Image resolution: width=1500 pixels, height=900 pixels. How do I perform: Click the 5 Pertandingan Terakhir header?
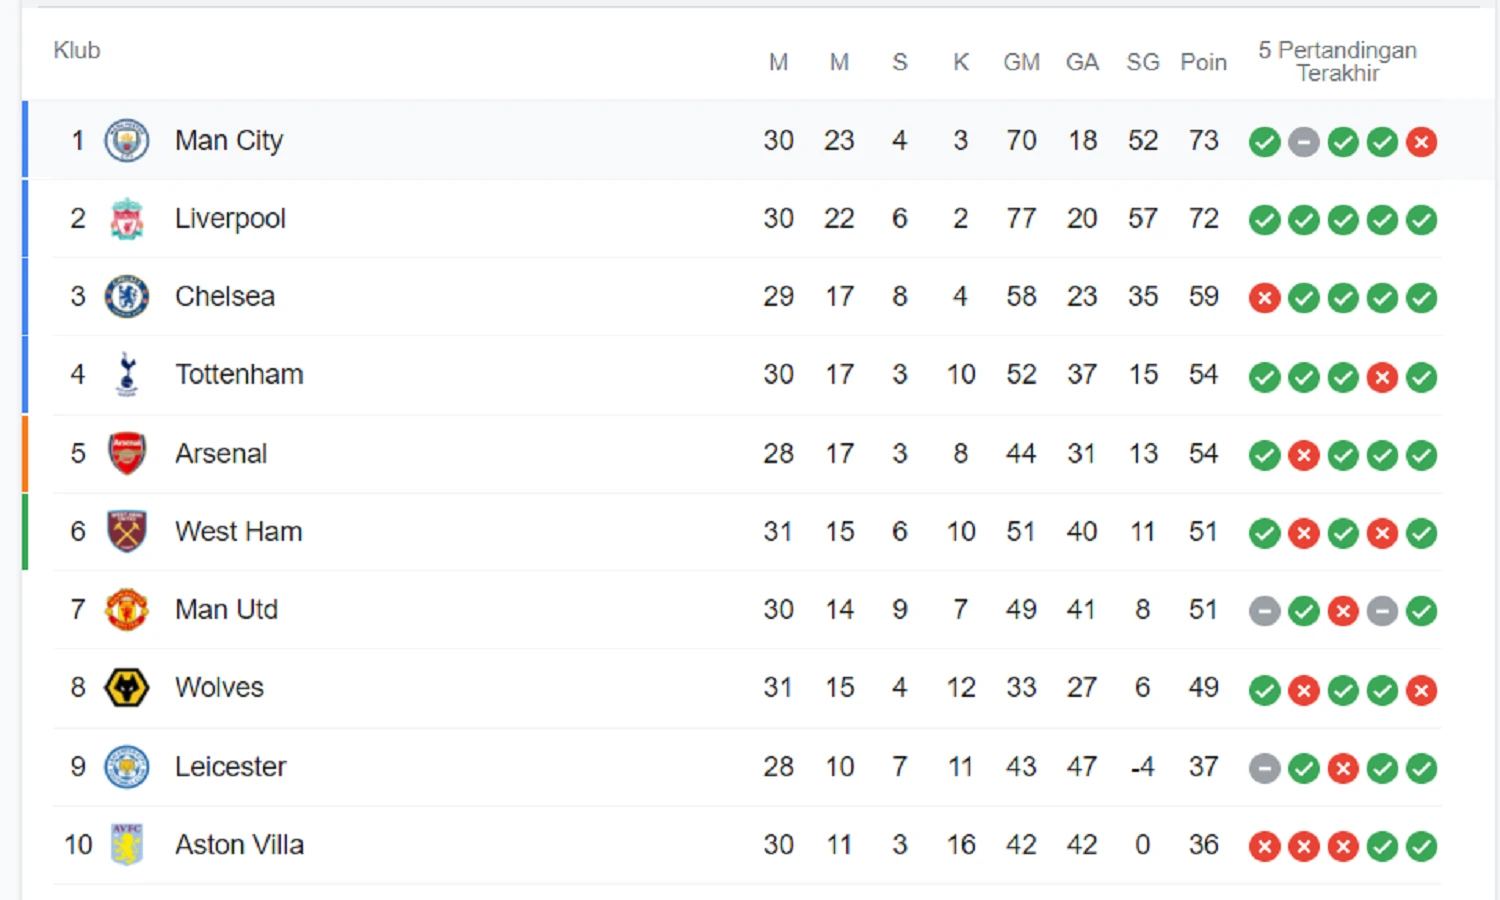(x=1337, y=61)
